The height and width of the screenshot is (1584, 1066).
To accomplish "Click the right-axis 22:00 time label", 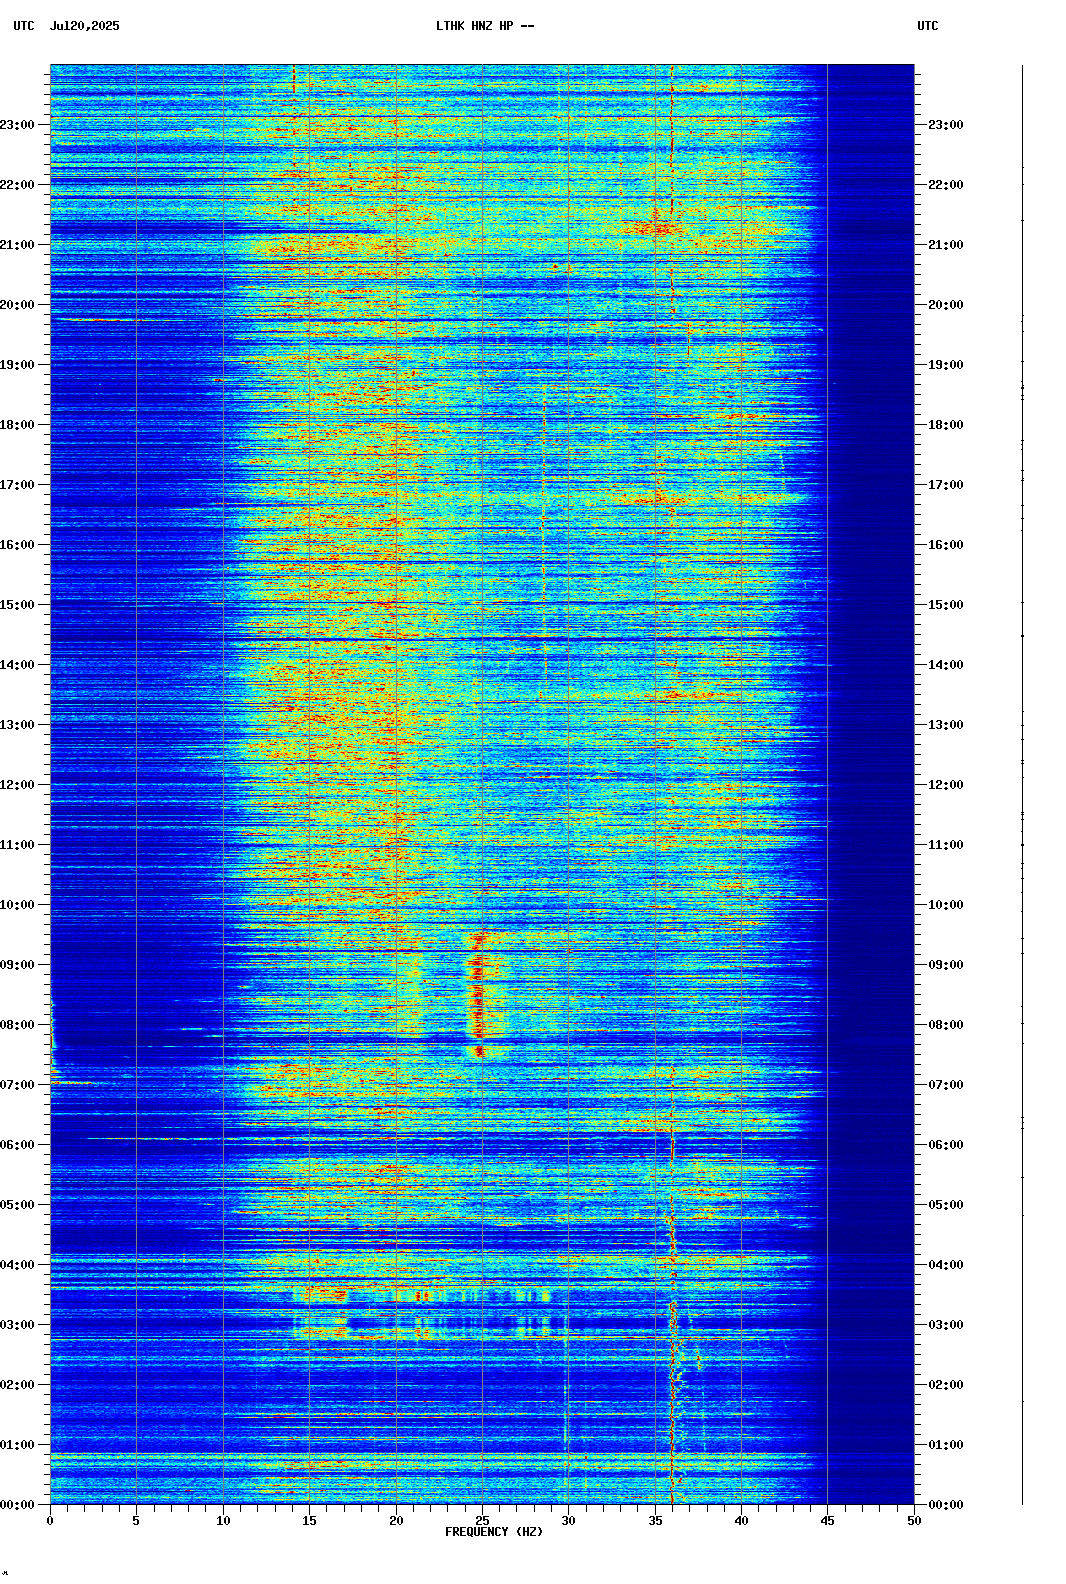I will (946, 185).
